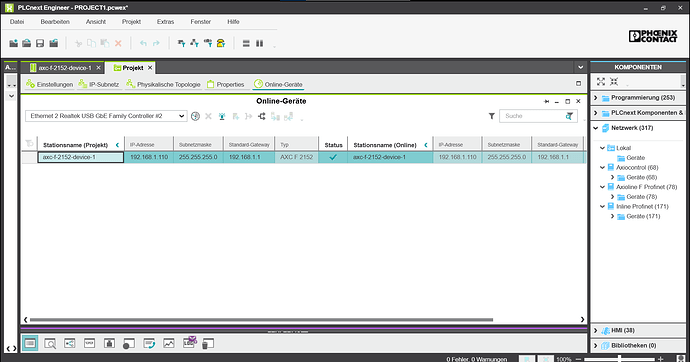Expand Geräte (78) under Axioline F Profinet
The width and height of the screenshot is (690, 362).
coord(612,197)
